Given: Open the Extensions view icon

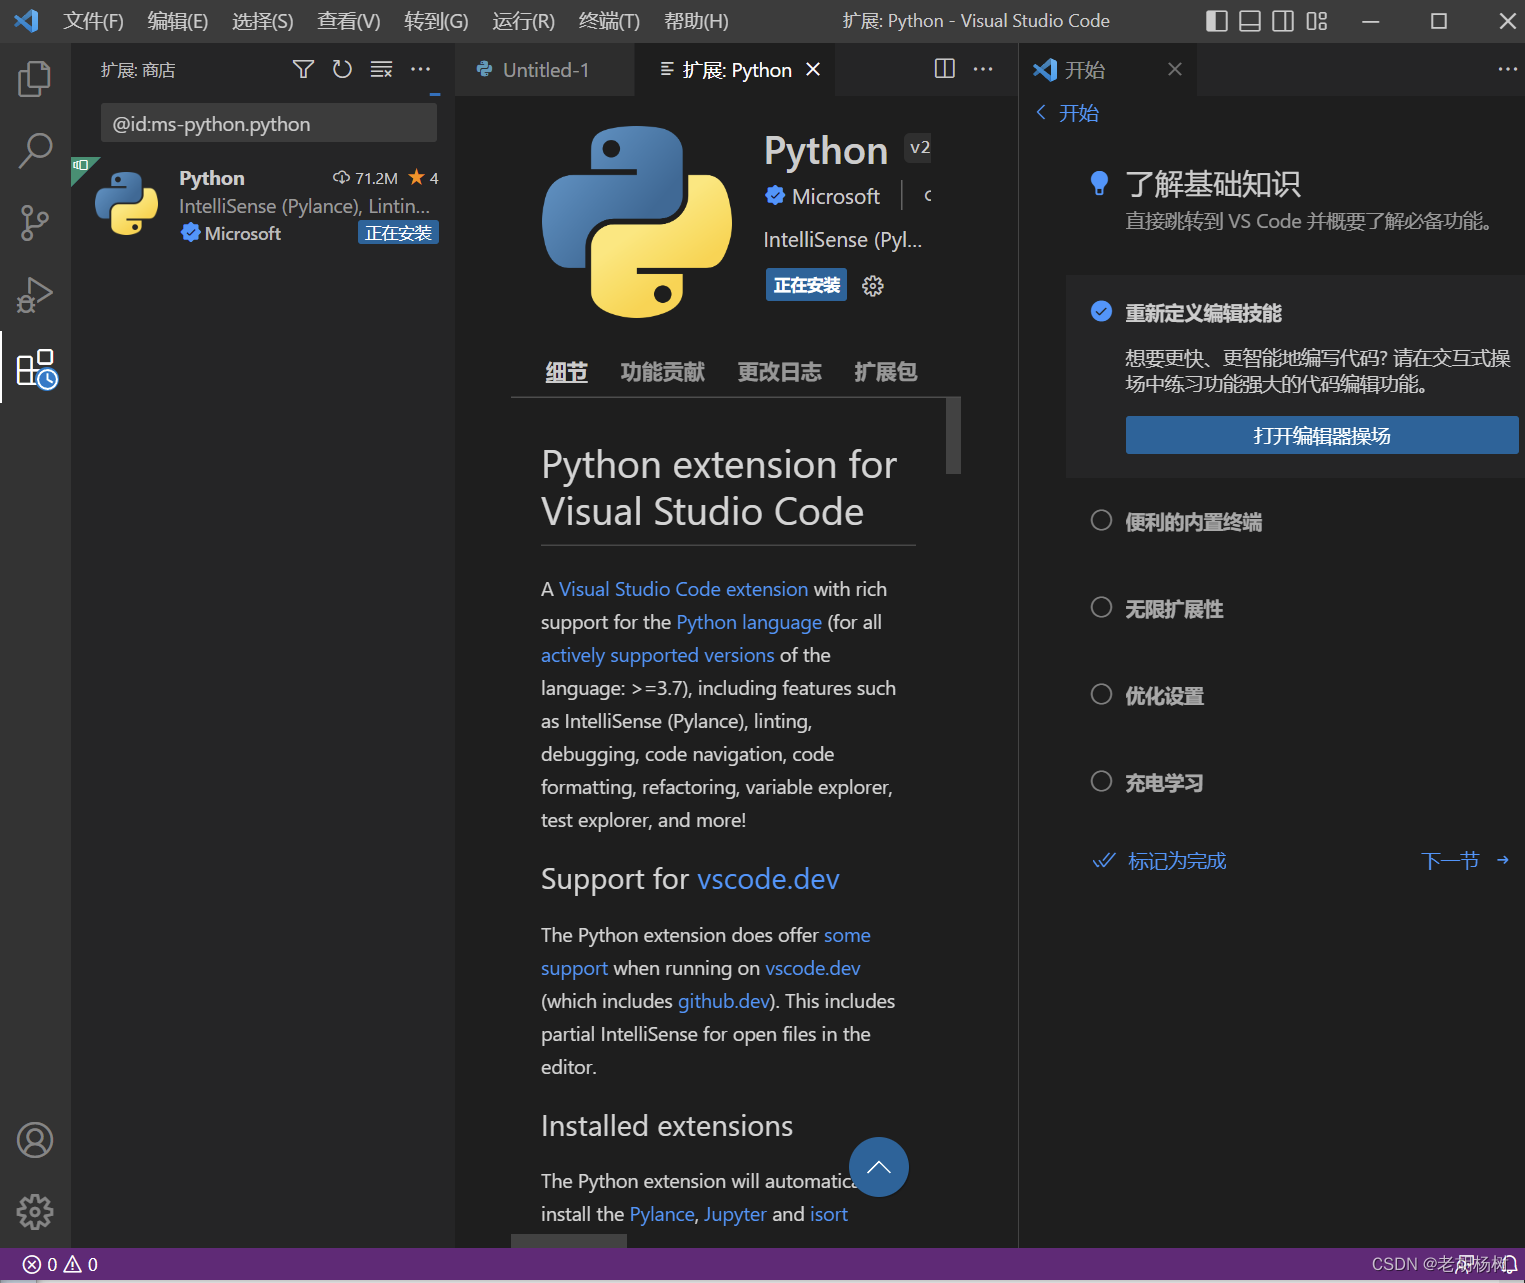Looking at the screenshot, I should point(37,368).
